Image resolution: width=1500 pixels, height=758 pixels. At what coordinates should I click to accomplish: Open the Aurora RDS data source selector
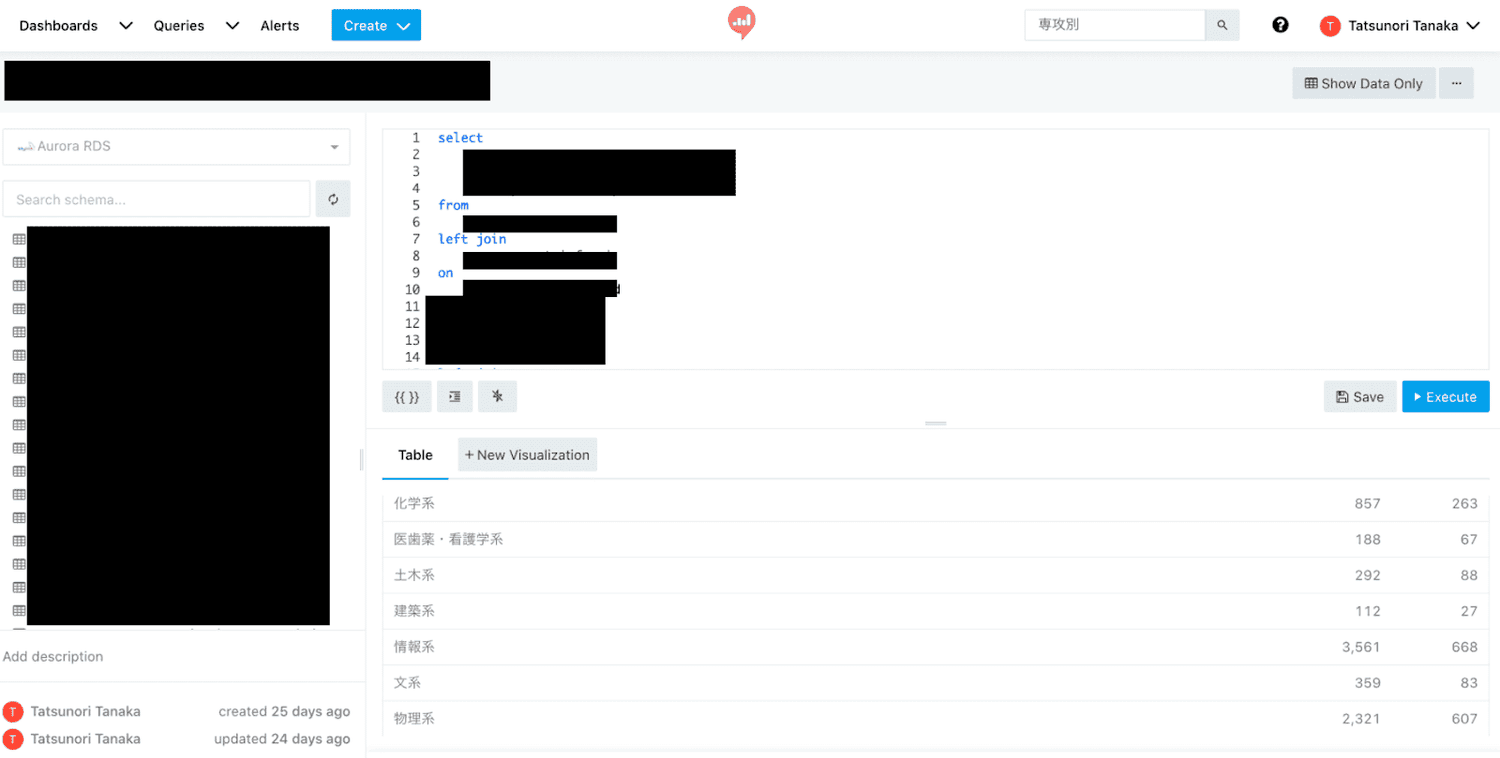(177, 147)
